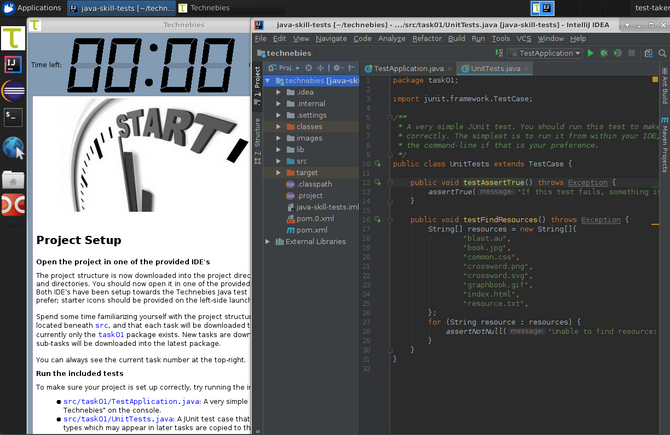Screen dimensions: 670x435
Task: Click src link in Technebies instructions
Action: (x=102, y=325)
